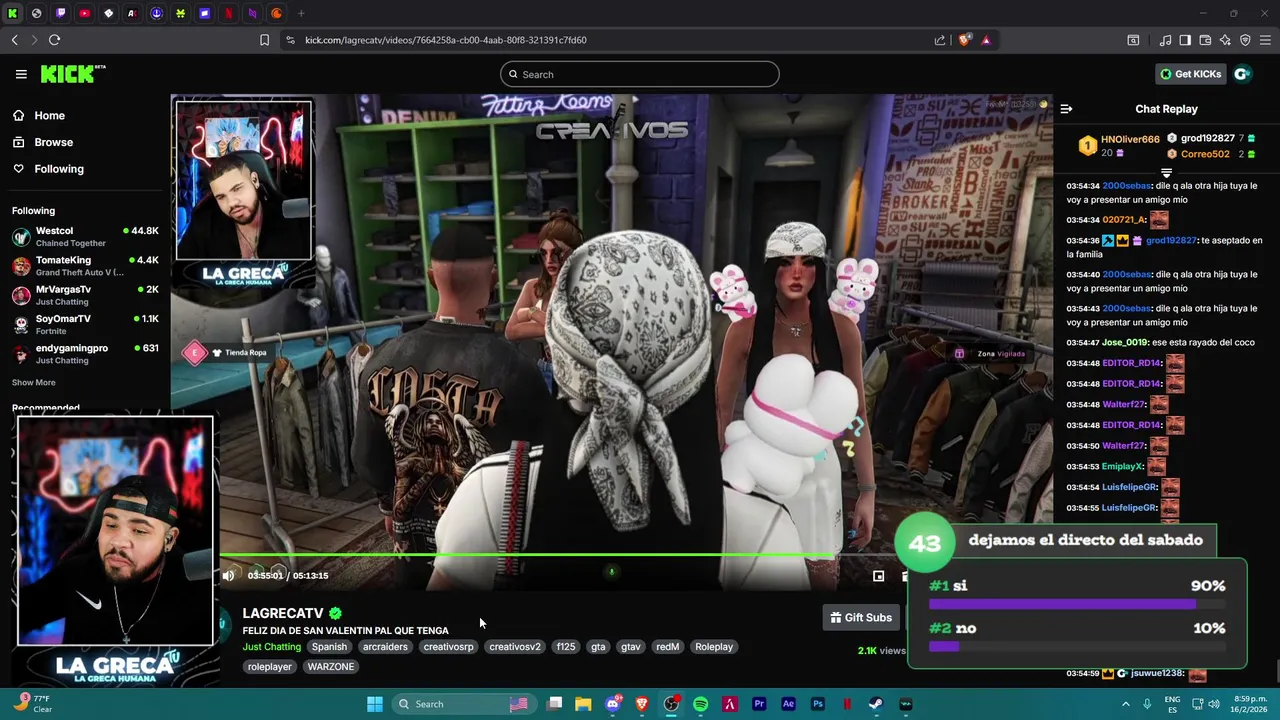Click the Just Chatting category link
The width and height of the screenshot is (1280, 720).
point(271,647)
